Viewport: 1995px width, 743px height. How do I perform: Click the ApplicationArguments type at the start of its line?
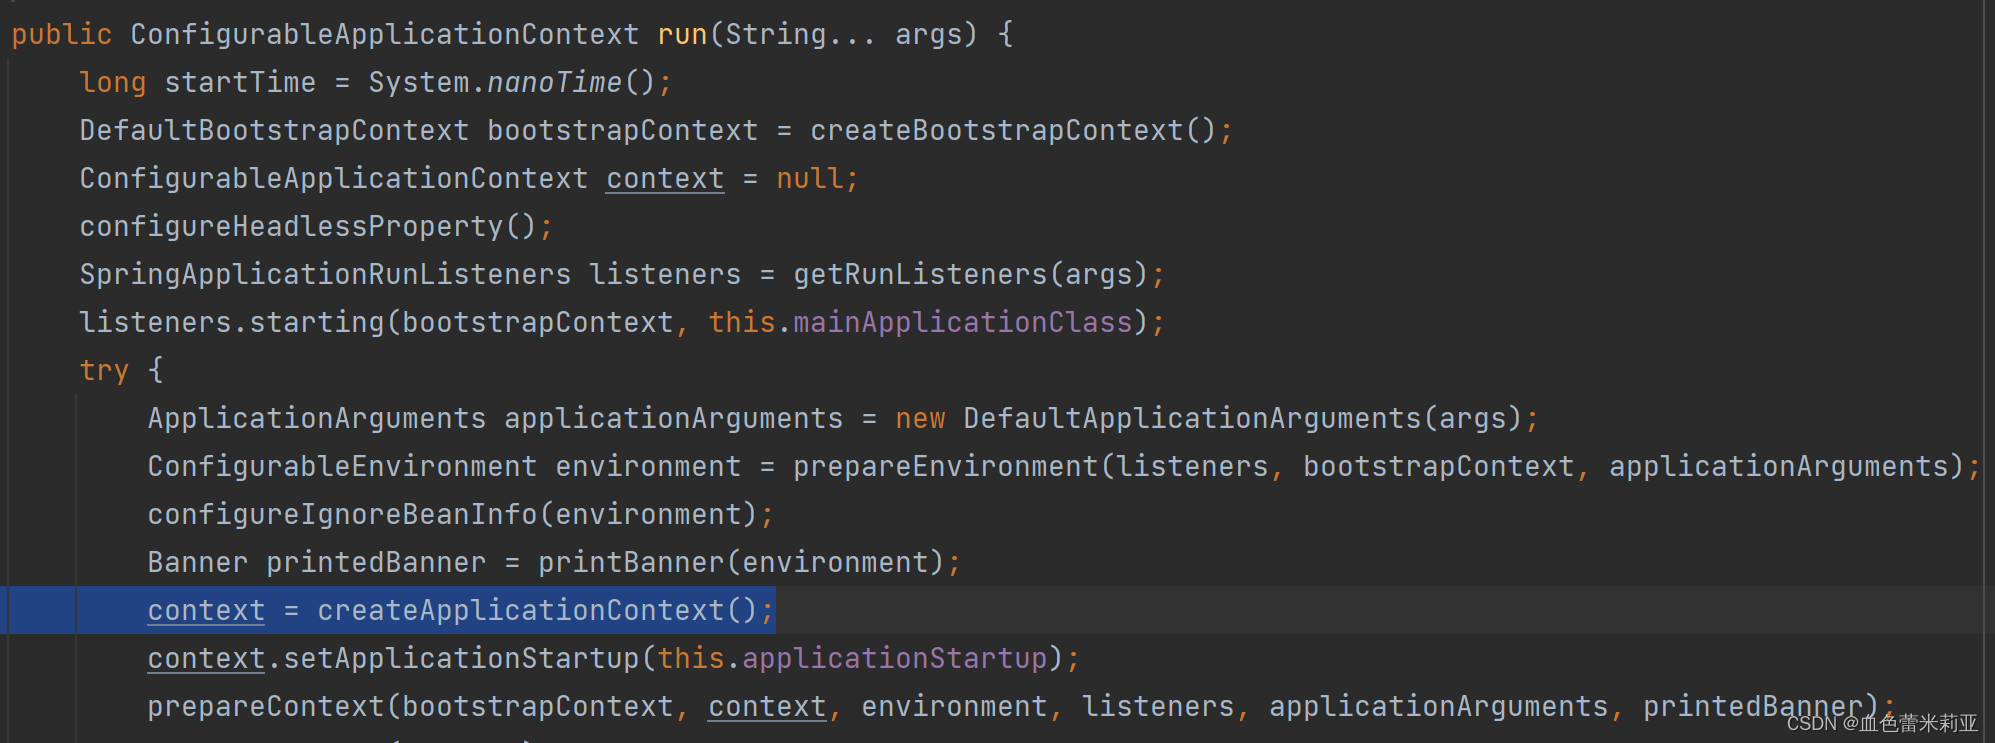tap(317, 418)
